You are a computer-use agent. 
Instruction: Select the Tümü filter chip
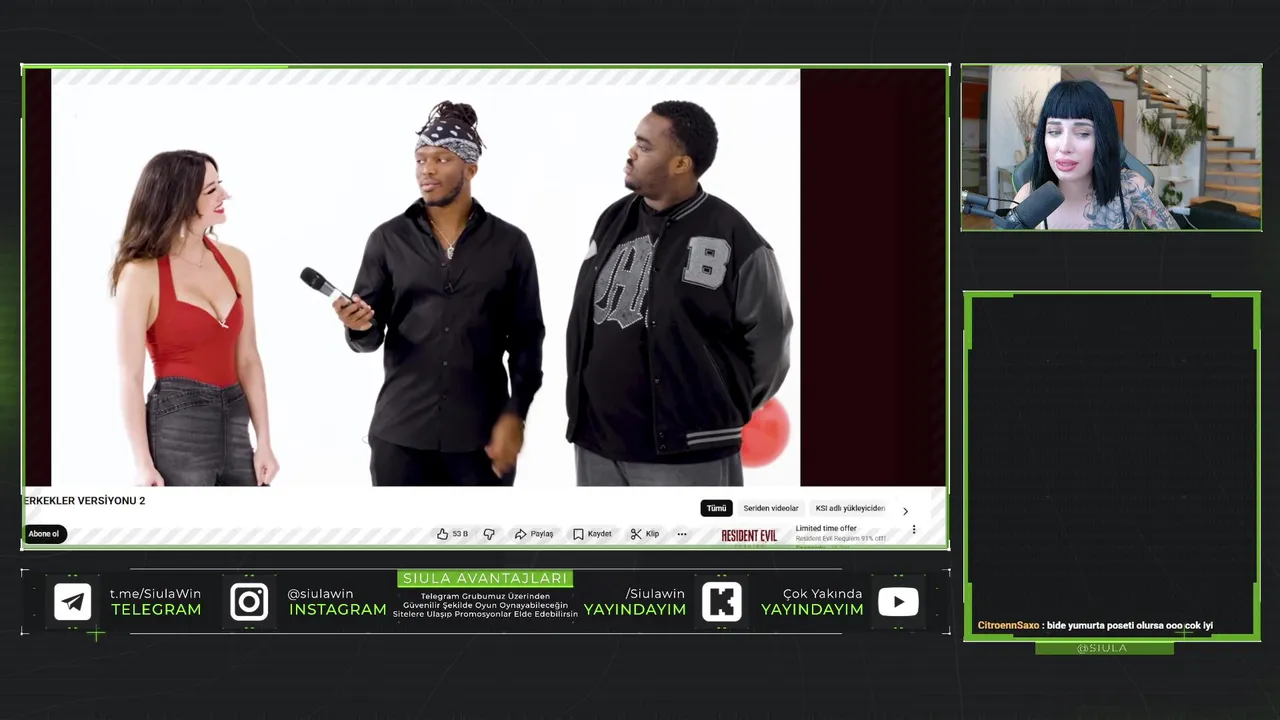tap(717, 508)
